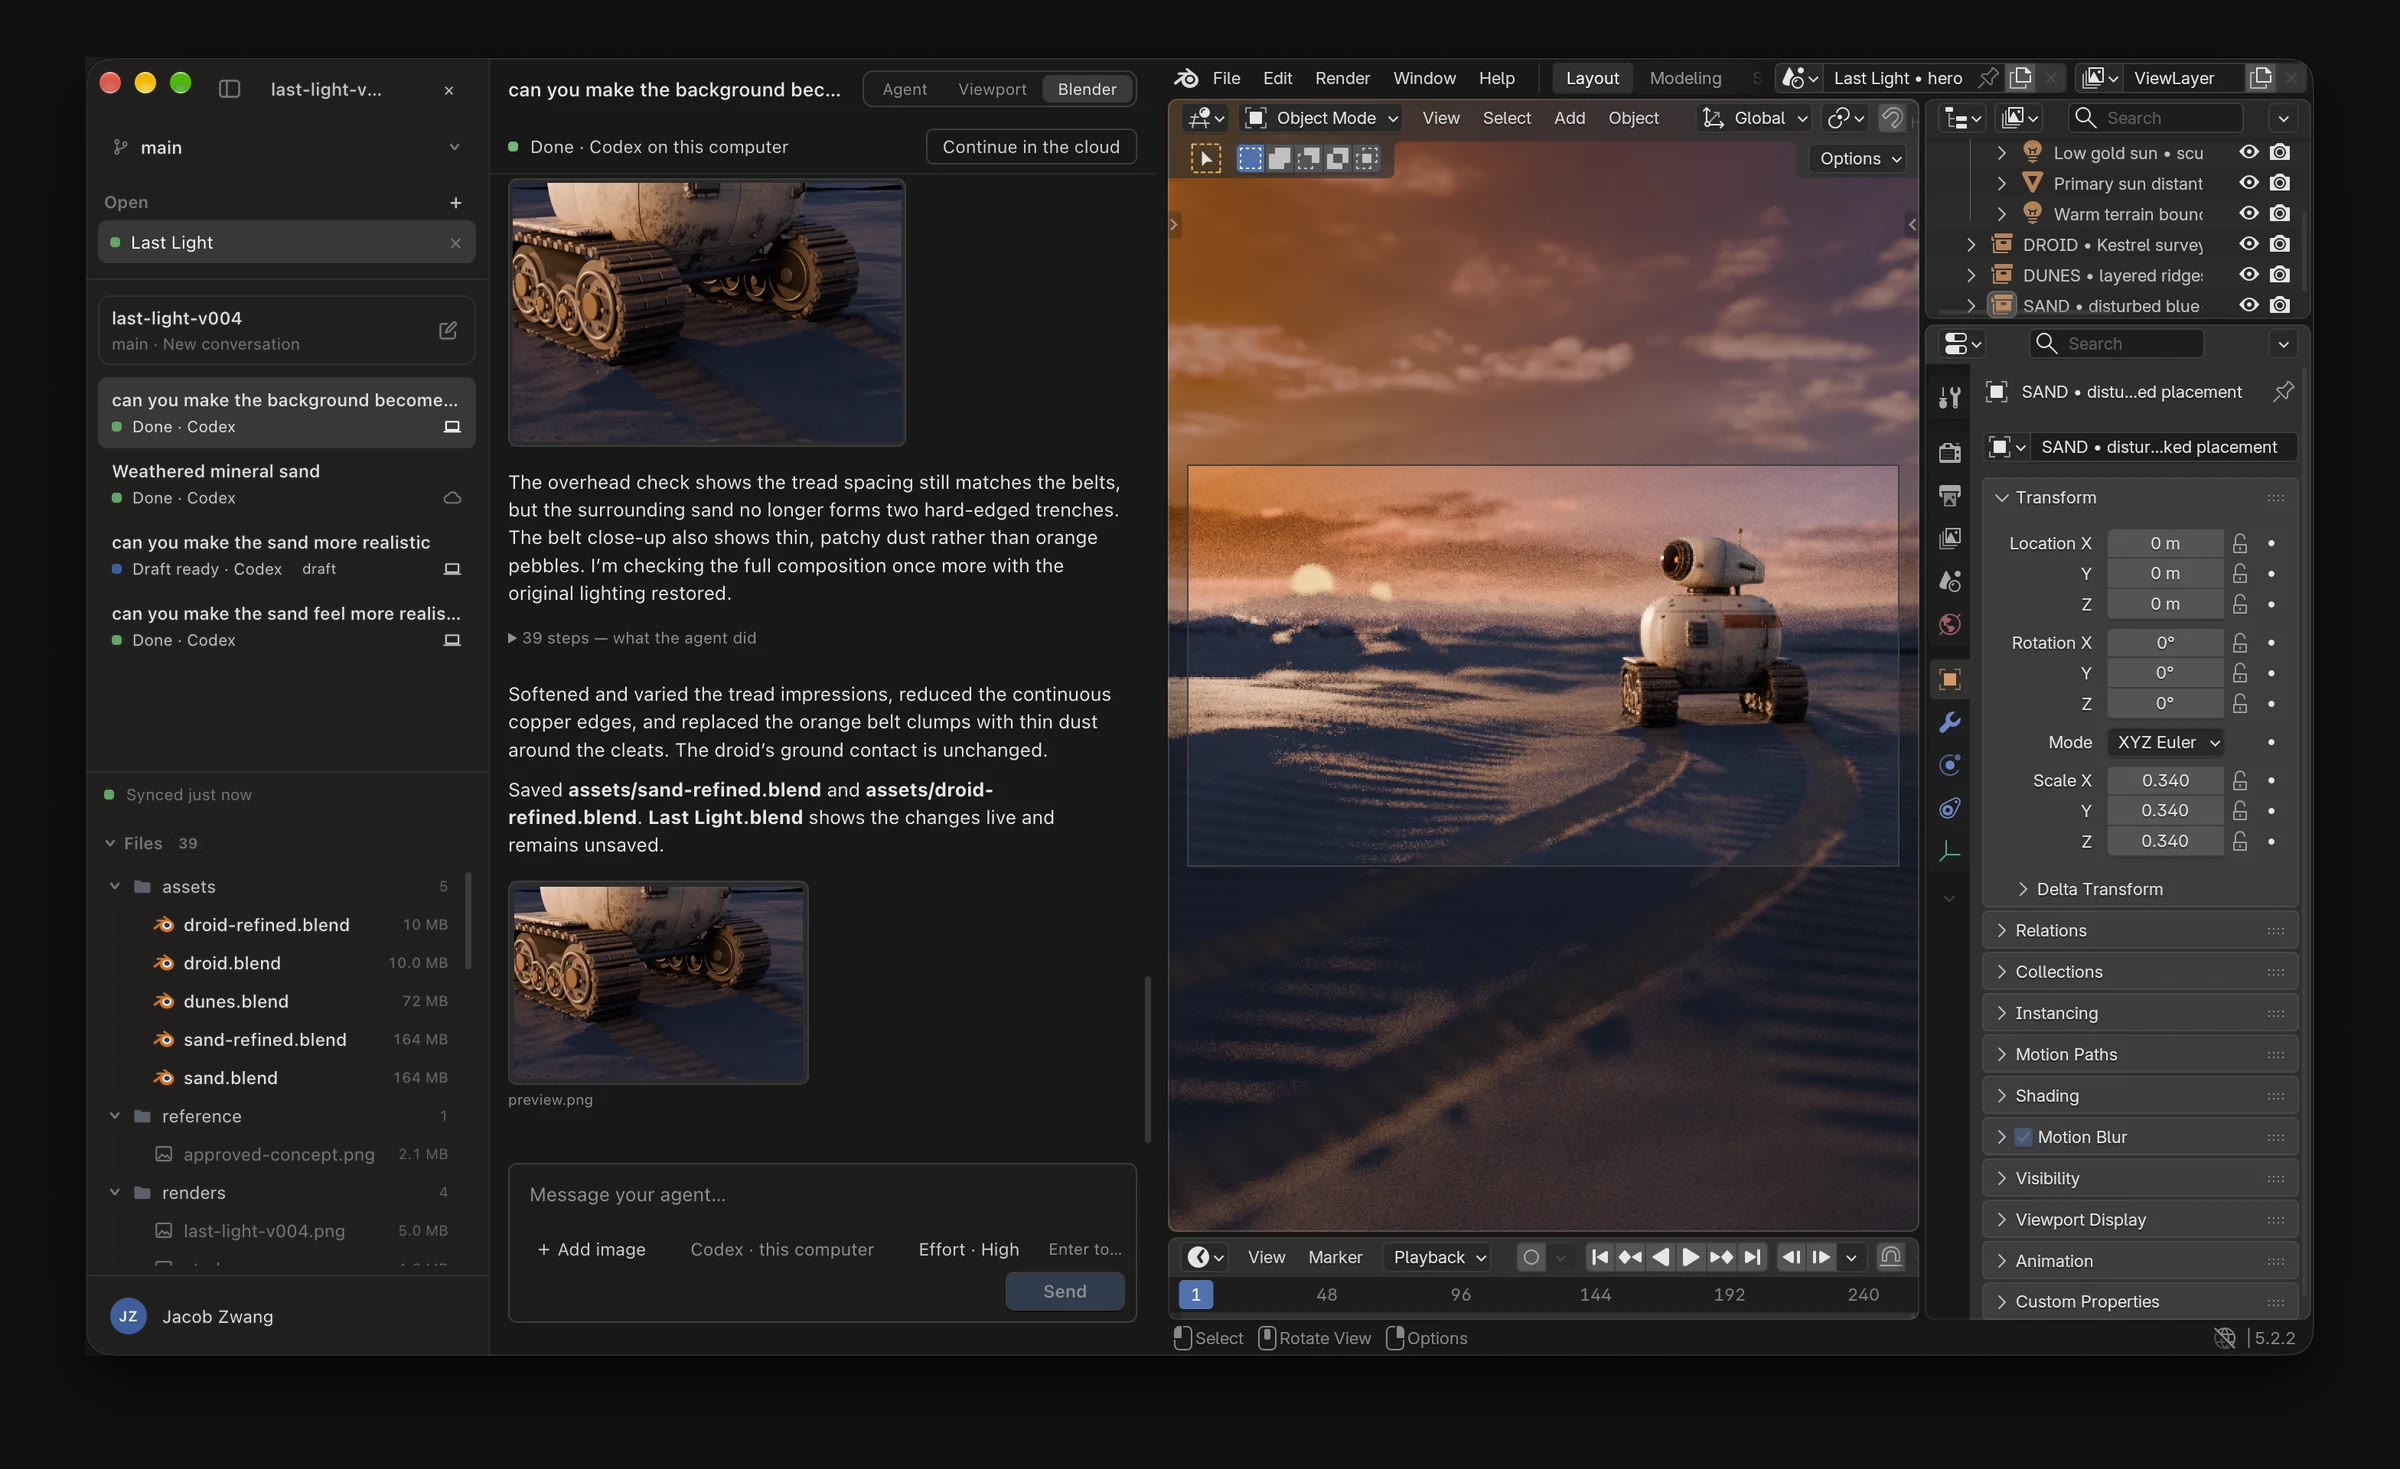Screen dimensions: 2400x1469
Task: Hide the Primary sun distant object in viewport
Action: coord(2249,183)
